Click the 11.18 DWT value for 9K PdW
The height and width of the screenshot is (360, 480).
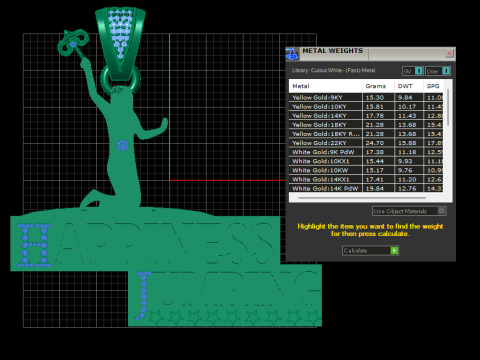click(x=407, y=152)
